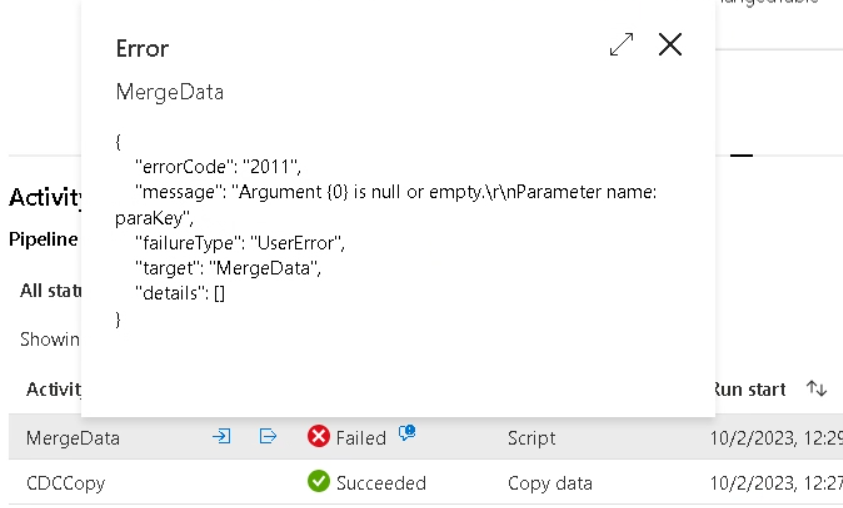Click the Succeeded status text

(x=381, y=483)
